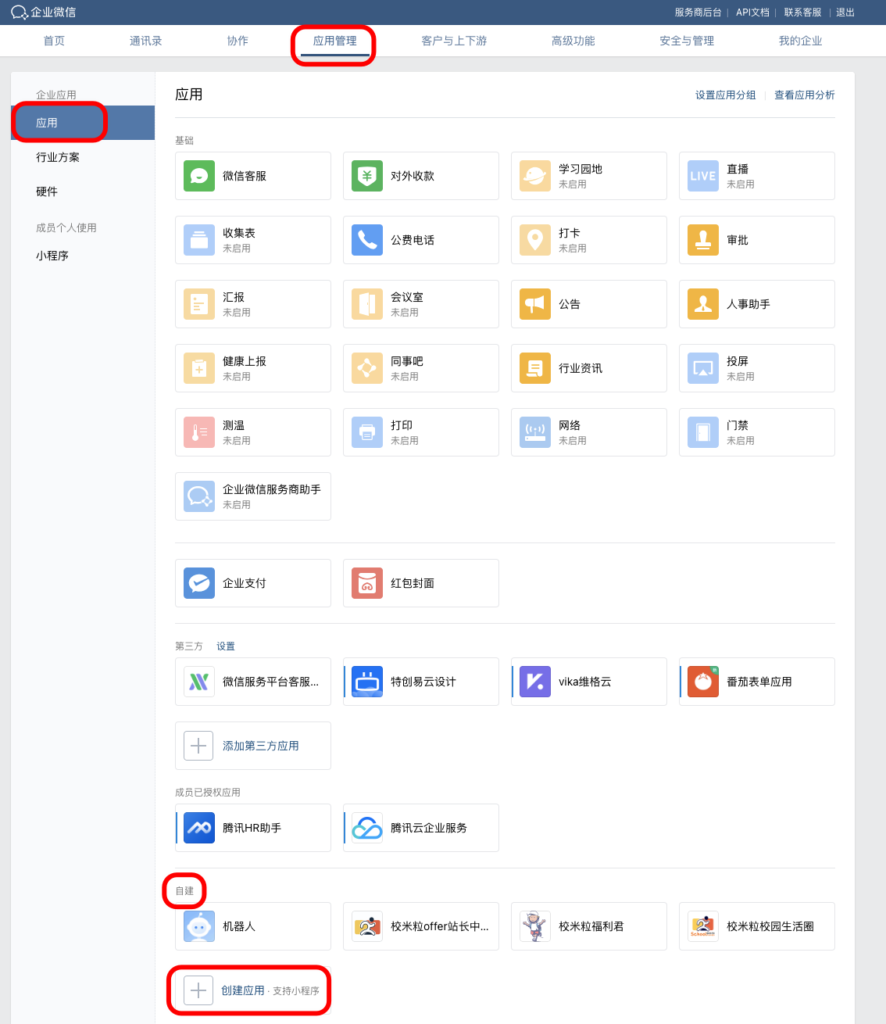Open the 直播 LIVE icon
Image resolution: width=886 pixels, height=1024 pixels.
[x=703, y=176]
